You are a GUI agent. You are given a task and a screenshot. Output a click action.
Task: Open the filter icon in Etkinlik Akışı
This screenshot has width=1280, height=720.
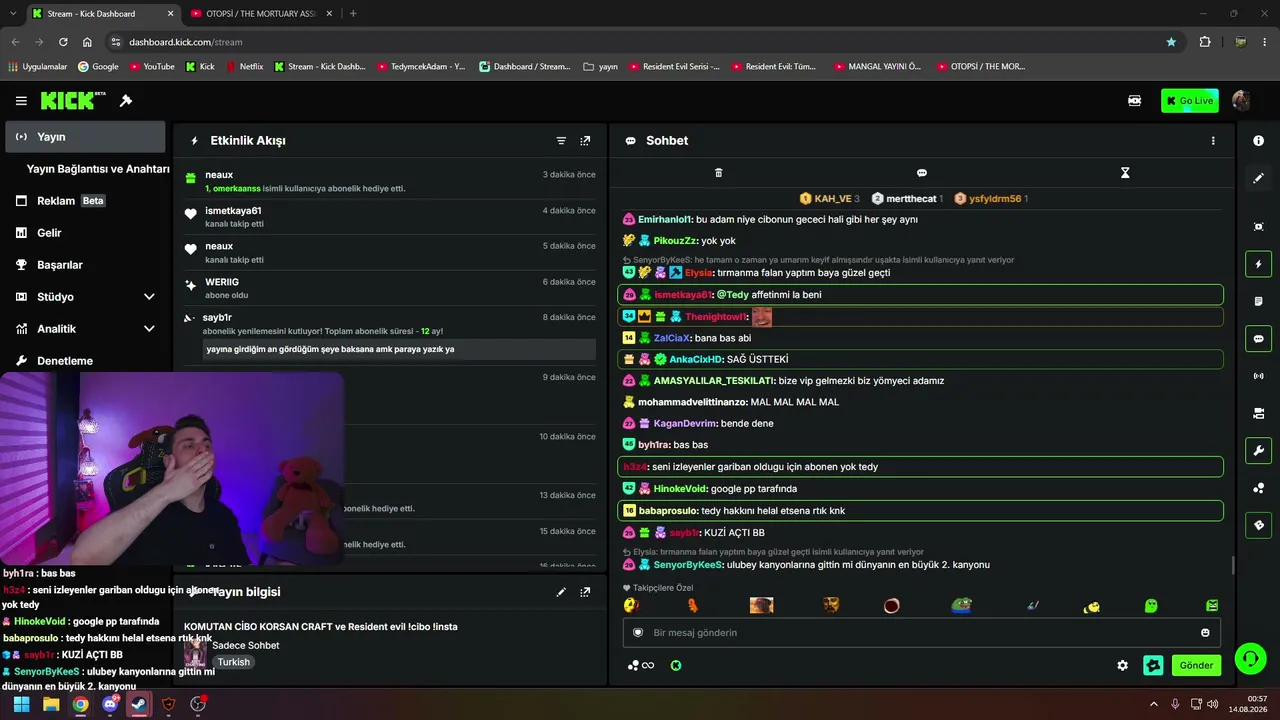click(561, 141)
